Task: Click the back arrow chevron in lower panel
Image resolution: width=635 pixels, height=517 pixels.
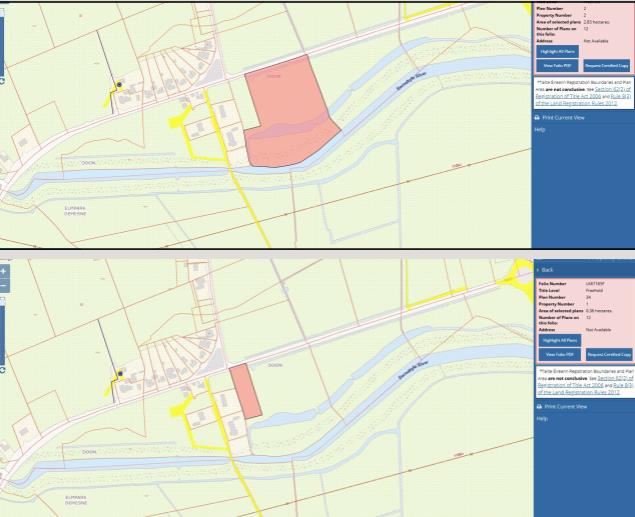Action: pyautogui.click(x=540, y=270)
